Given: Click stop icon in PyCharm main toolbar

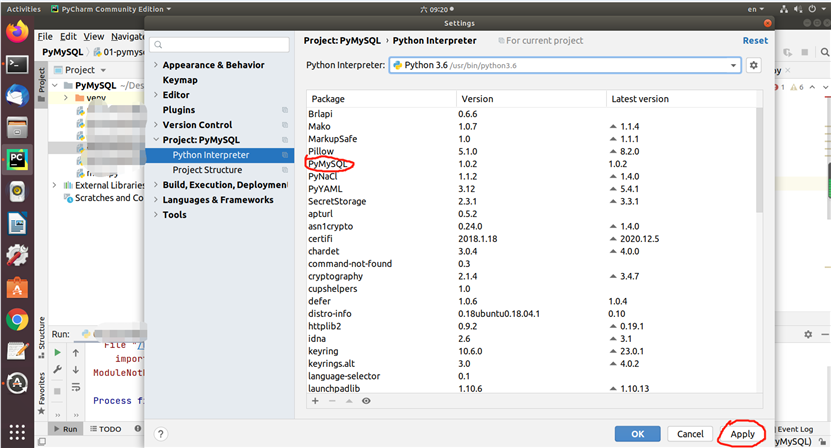Looking at the screenshot, I should [x=805, y=52].
